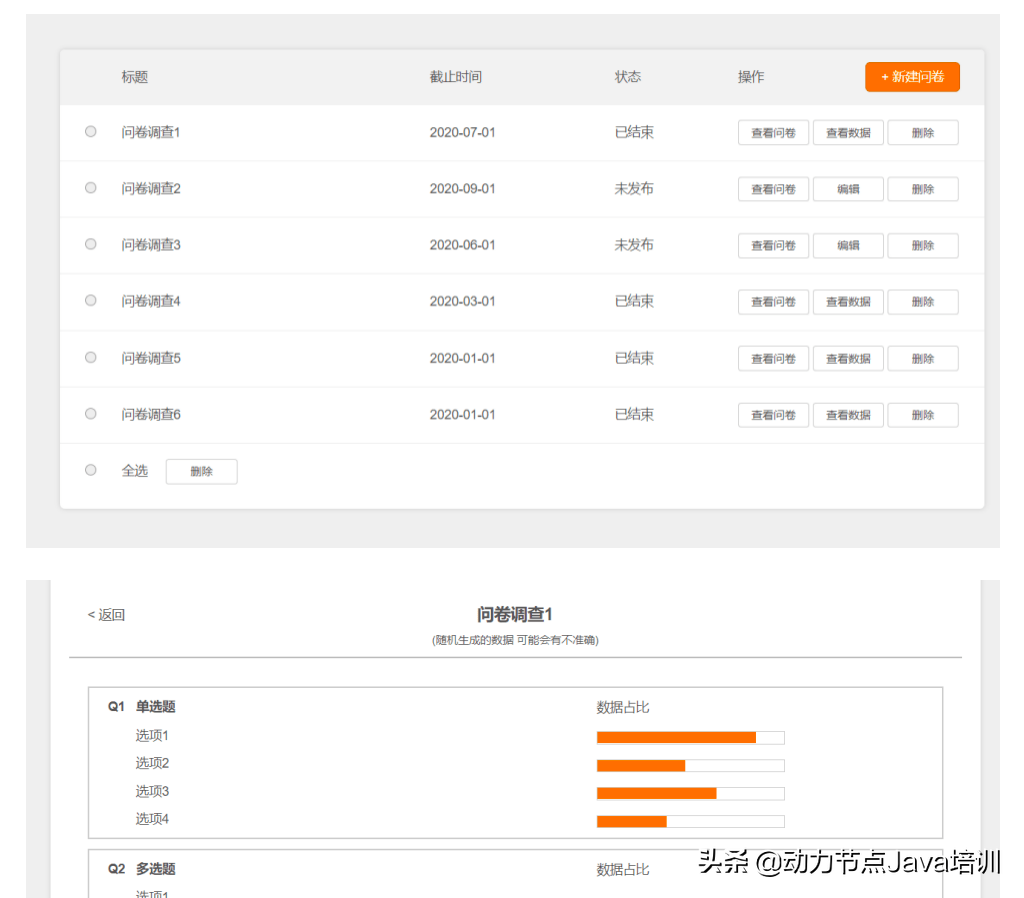Click the bottom 删除 batch delete button
Screen dimensions: 1024x898
point(201,471)
